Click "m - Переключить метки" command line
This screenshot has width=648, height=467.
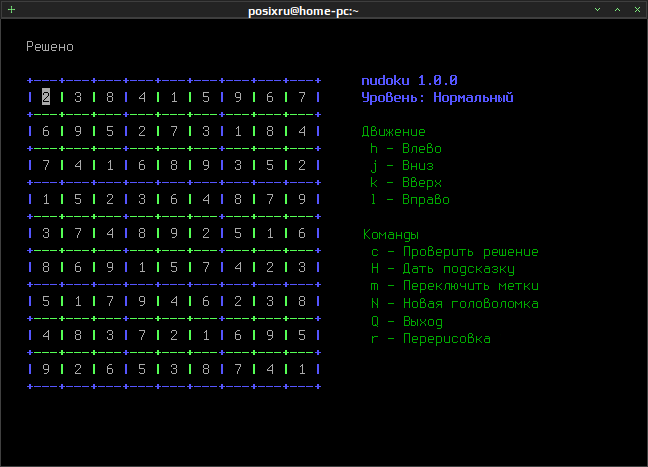[455, 286]
